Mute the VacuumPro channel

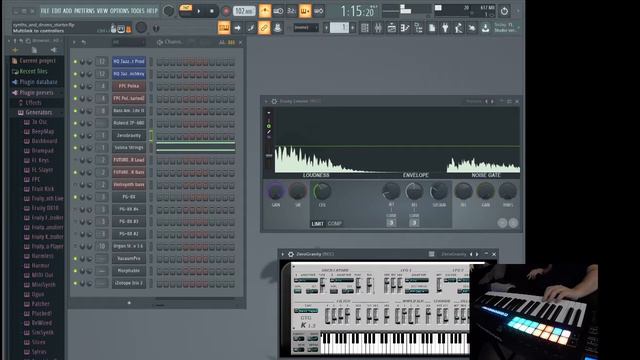pyautogui.click(x=75, y=259)
